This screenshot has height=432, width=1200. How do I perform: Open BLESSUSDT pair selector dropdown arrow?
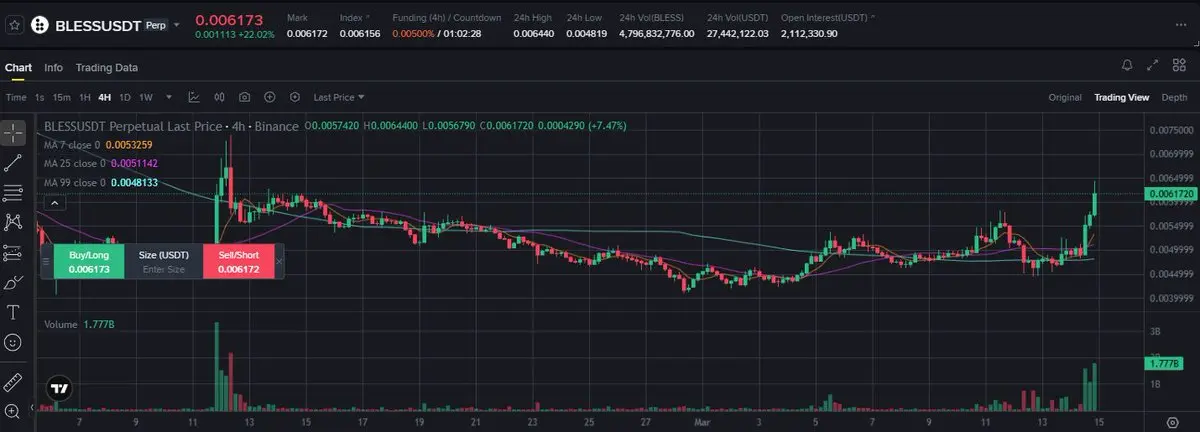[176, 26]
